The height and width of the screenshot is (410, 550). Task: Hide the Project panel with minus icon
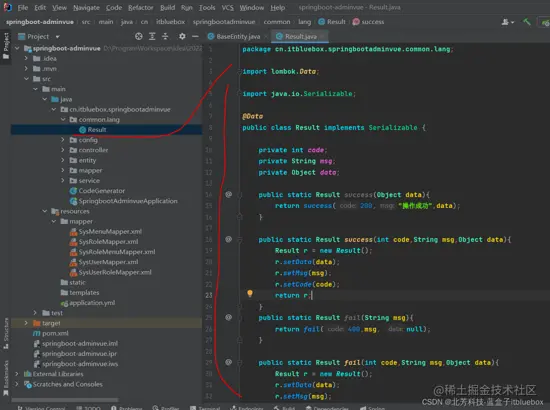point(195,36)
